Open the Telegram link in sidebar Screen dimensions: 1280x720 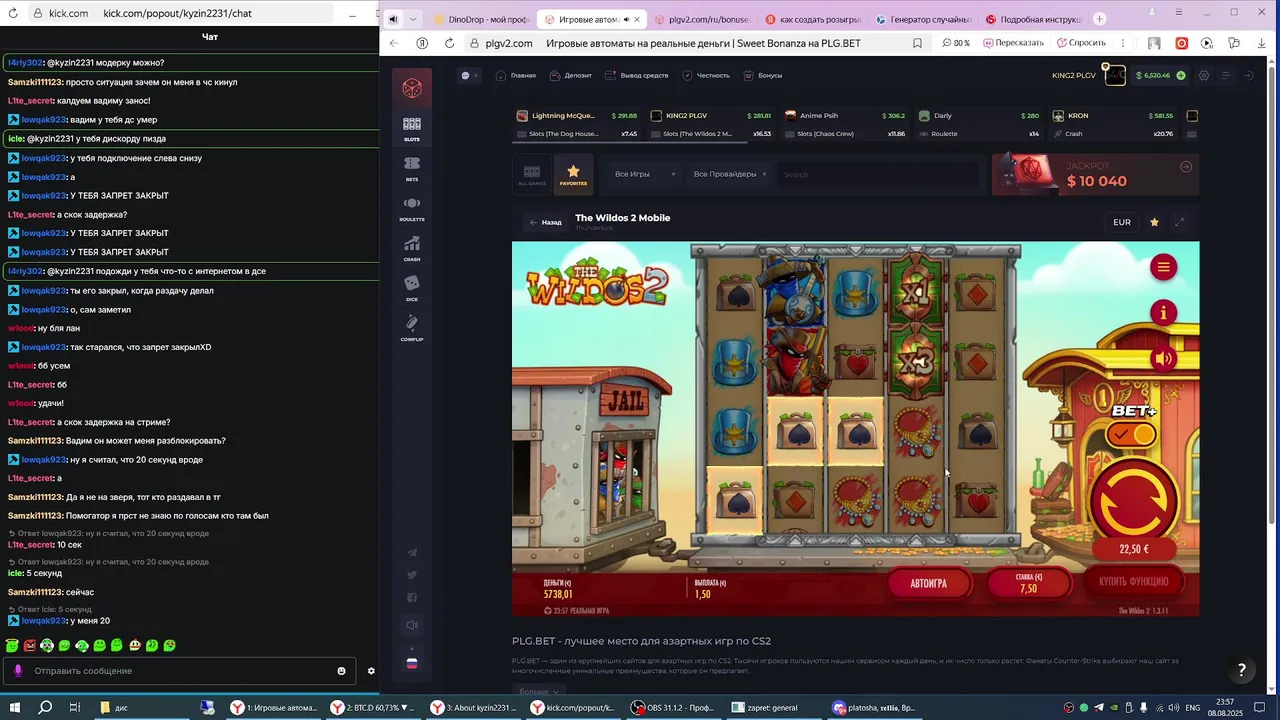coord(412,552)
